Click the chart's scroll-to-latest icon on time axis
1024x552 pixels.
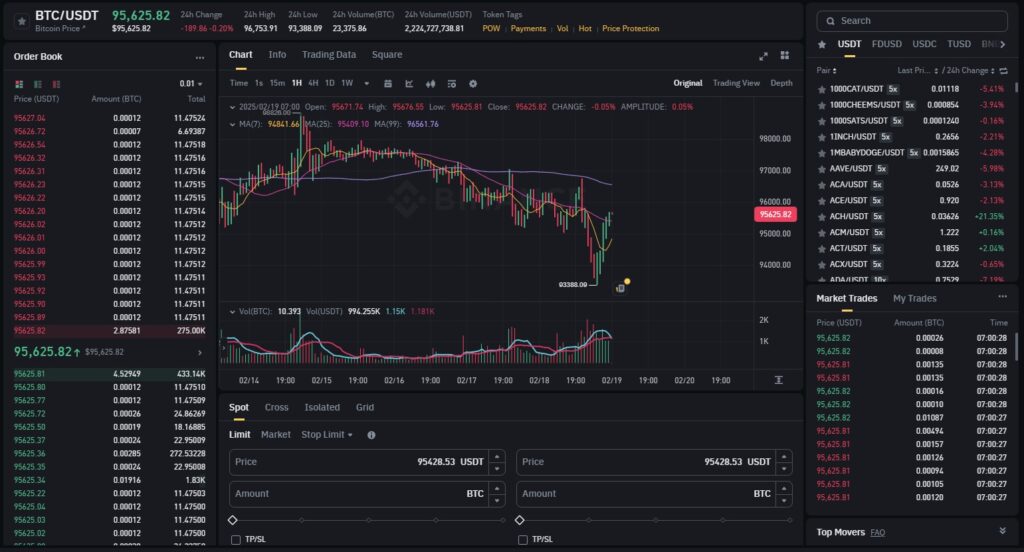pyautogui.click(x=778, y=380)
